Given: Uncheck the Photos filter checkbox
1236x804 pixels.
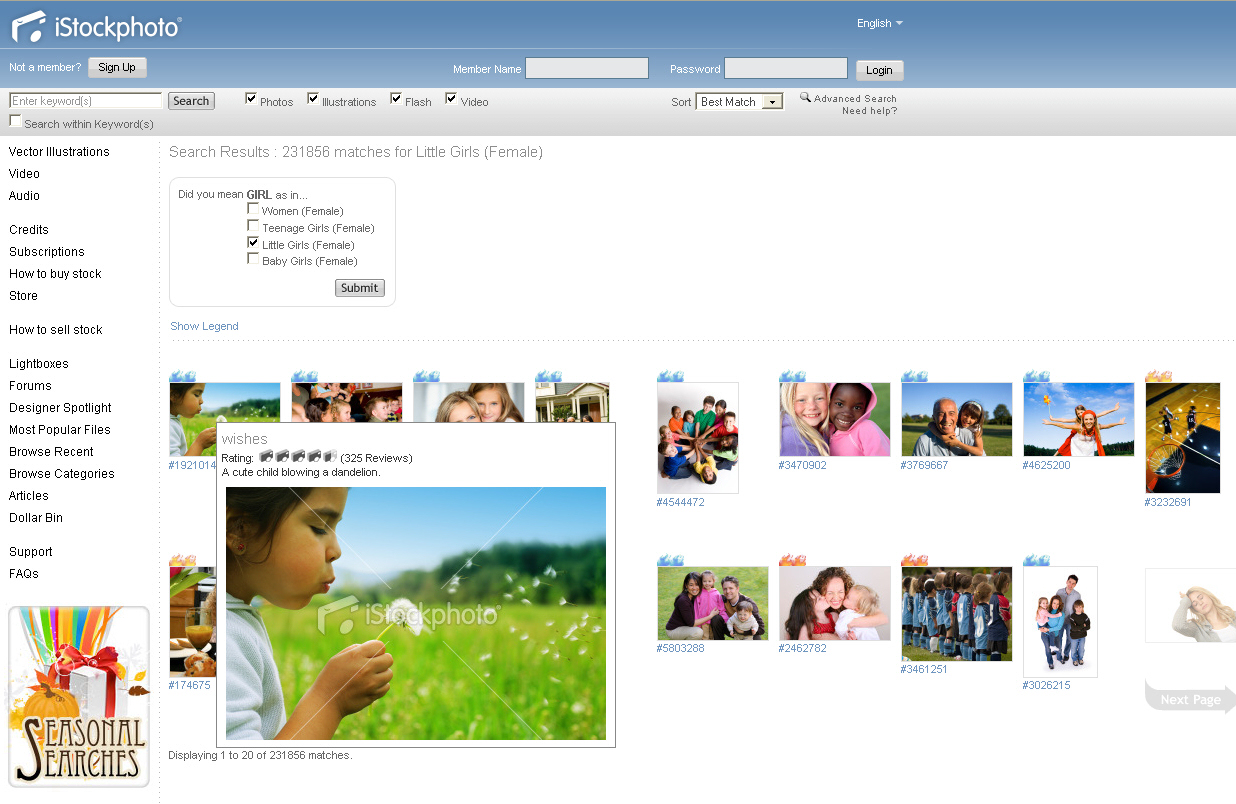Looking at the screenshot, I should [x=252, y=99].
